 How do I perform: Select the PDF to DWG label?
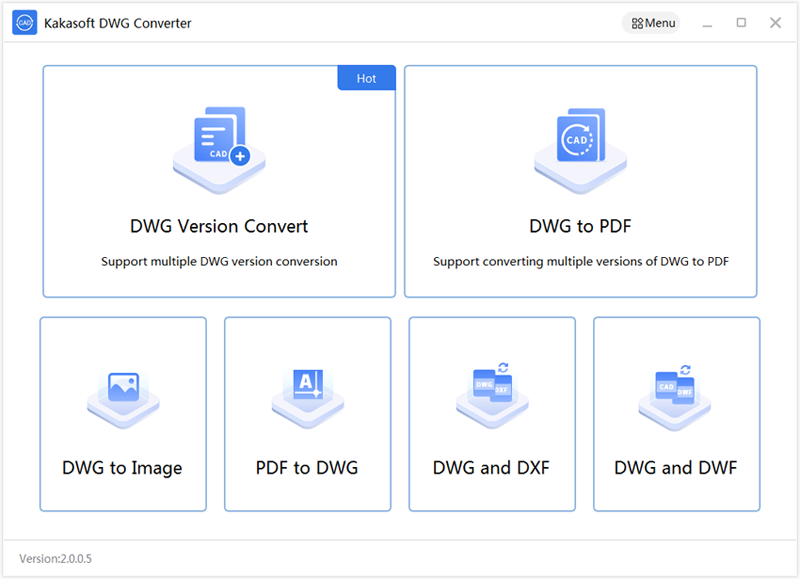click(307, 468)
